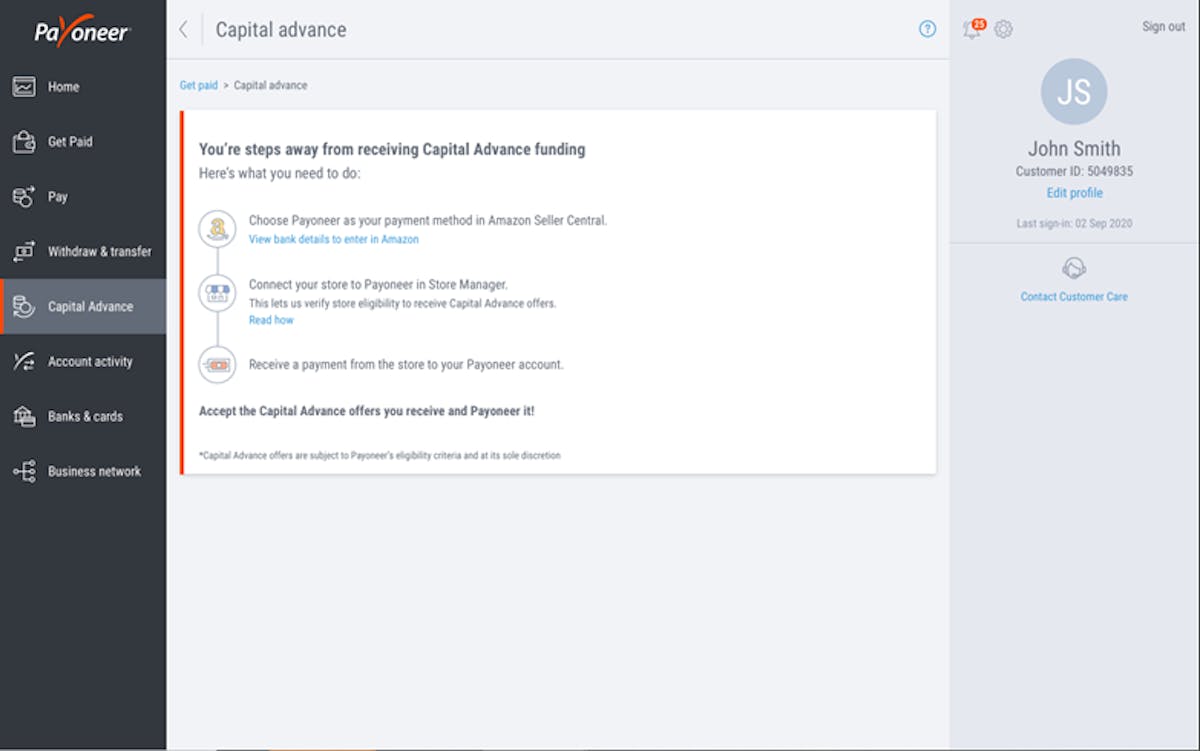
Task: Sign out of the account
Action: point(1163,27)
